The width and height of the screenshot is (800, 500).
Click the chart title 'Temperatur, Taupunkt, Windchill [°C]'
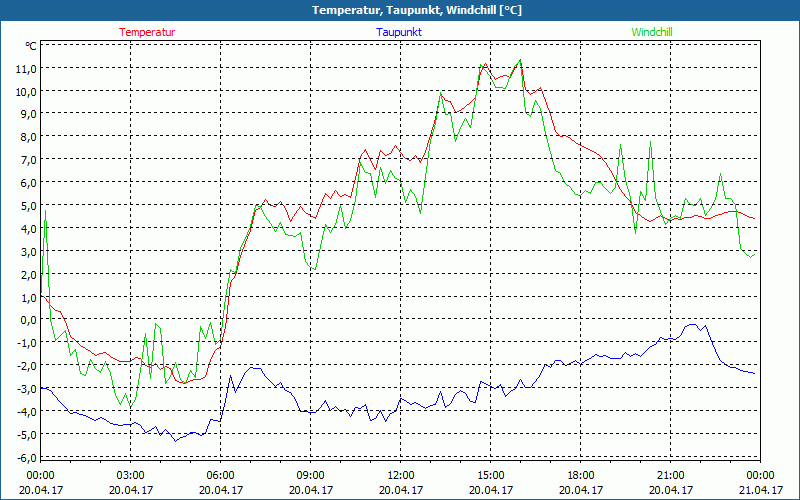[x=417, y=10]
